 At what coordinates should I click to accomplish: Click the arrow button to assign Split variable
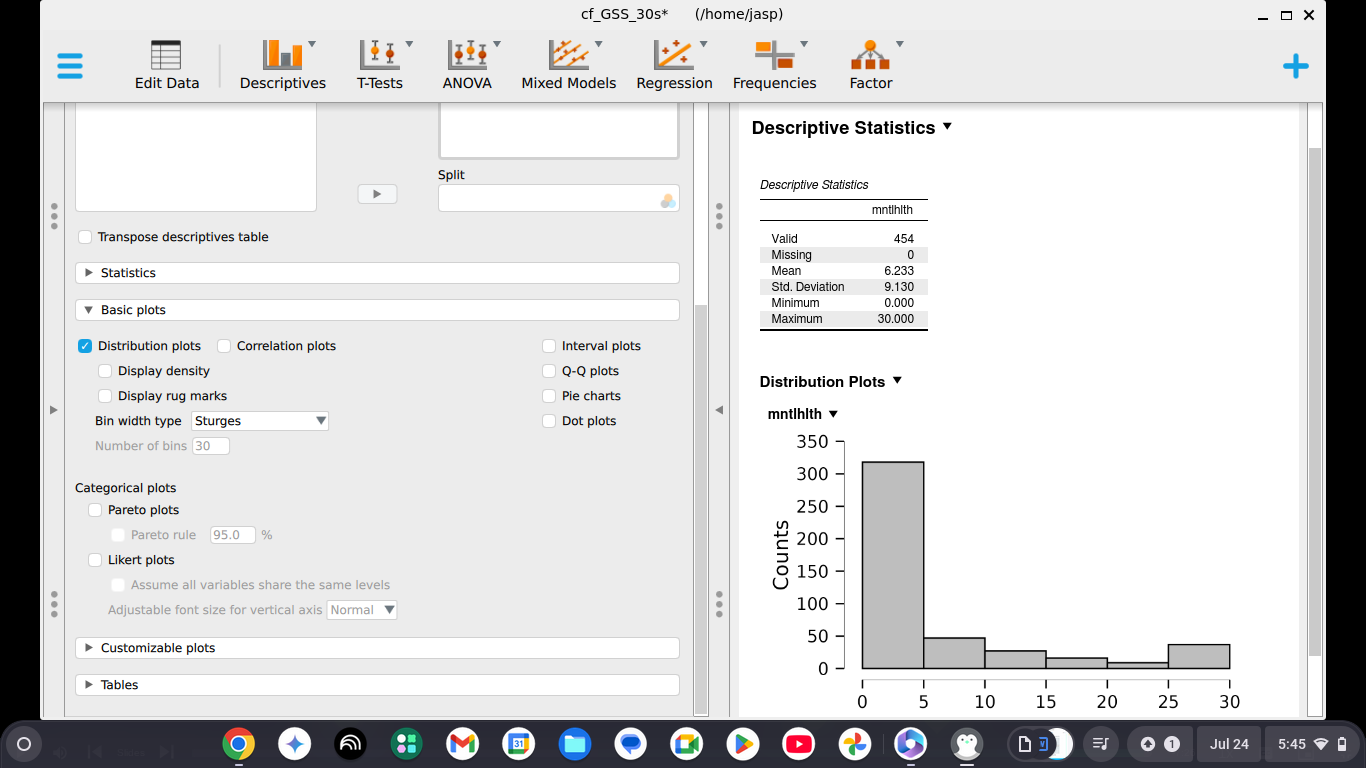tap(377, 194)
